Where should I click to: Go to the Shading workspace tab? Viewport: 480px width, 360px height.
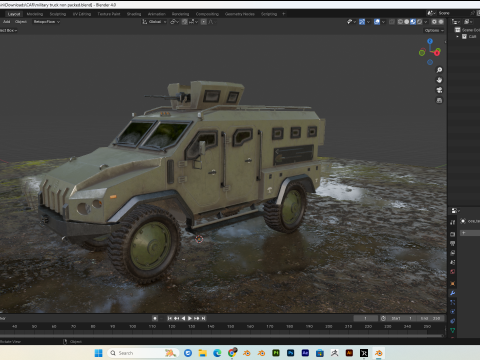pos(134,14)
